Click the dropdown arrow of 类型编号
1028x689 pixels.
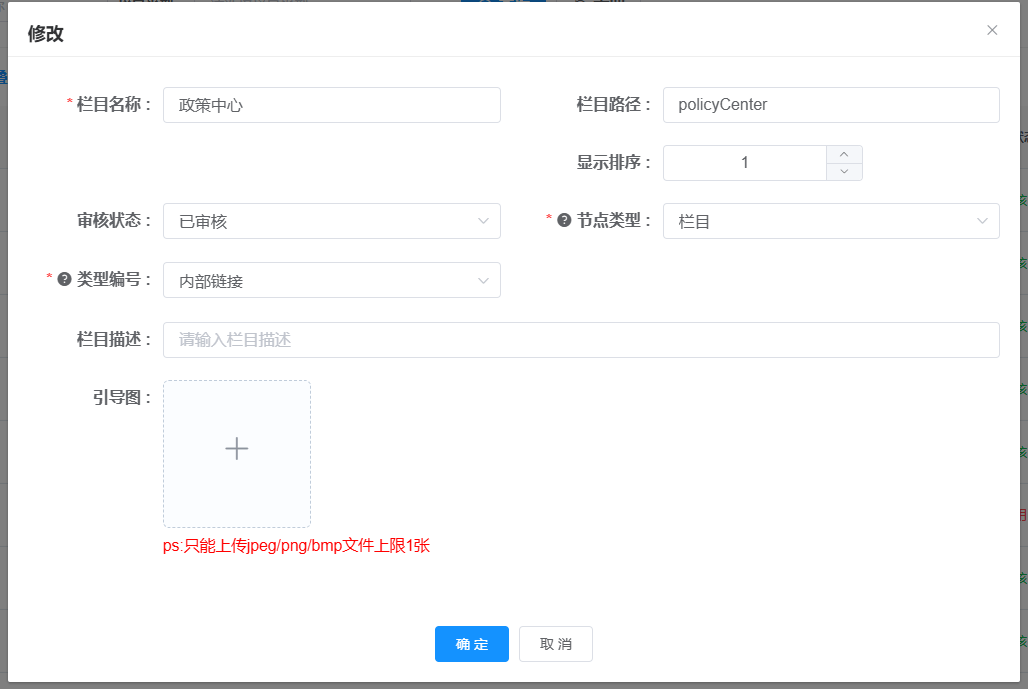tap(484, 280)
